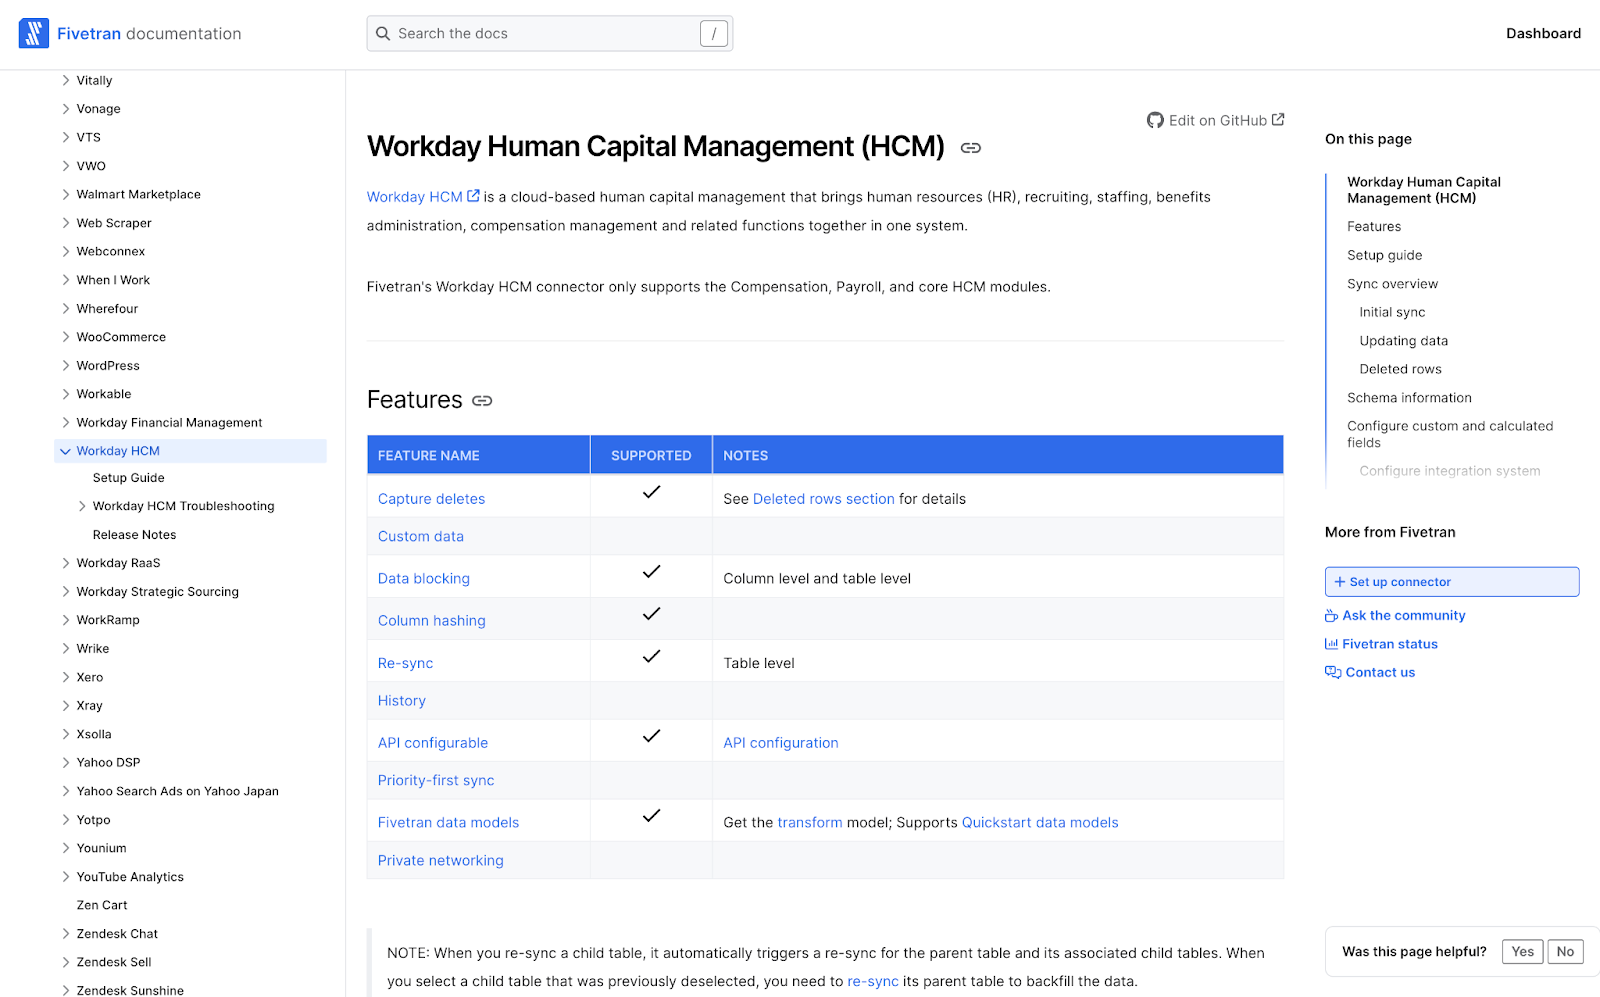The image size is (1600, 997).
Task: Click the chart icon beside Fivetran status
Action: point(1331,644)
